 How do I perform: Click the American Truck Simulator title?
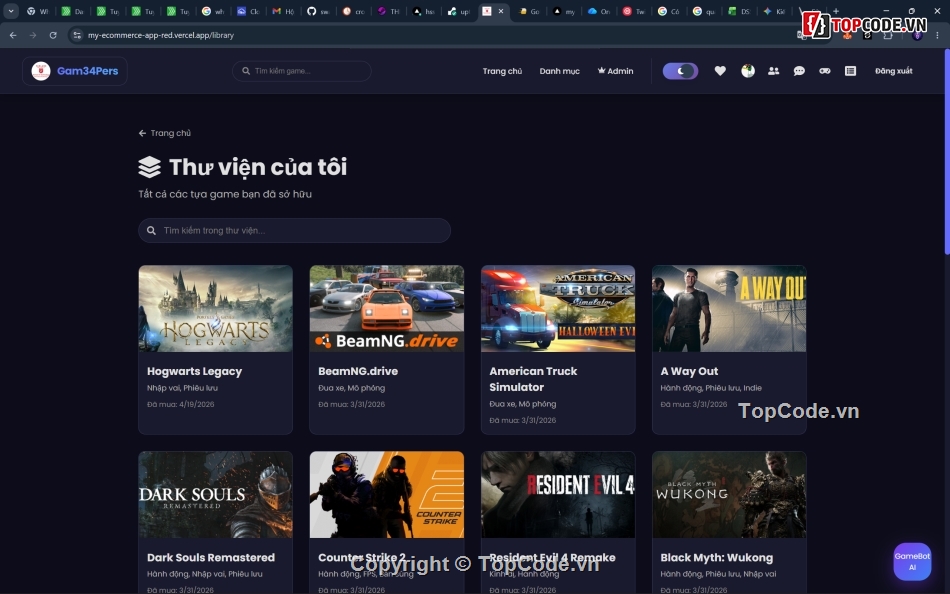click(533, 379)
